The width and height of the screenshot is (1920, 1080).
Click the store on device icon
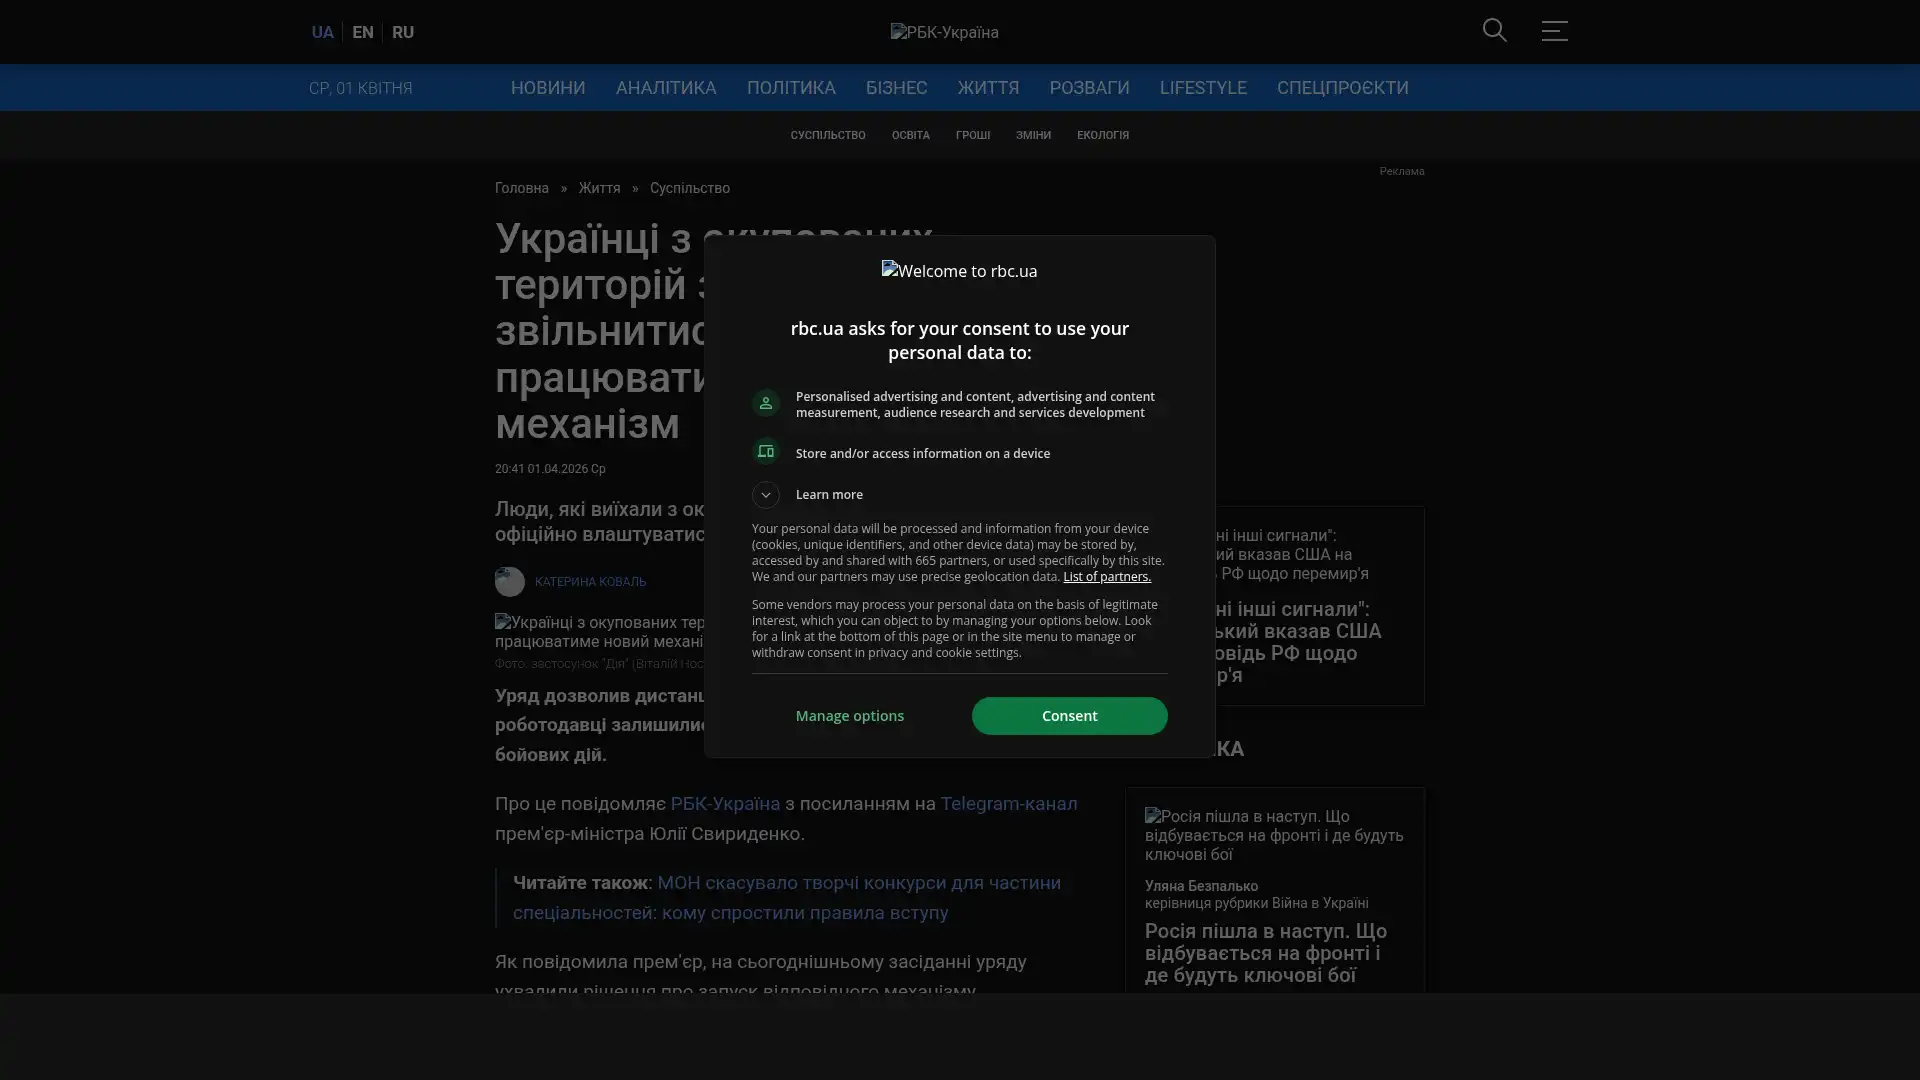tap(765, 452)
